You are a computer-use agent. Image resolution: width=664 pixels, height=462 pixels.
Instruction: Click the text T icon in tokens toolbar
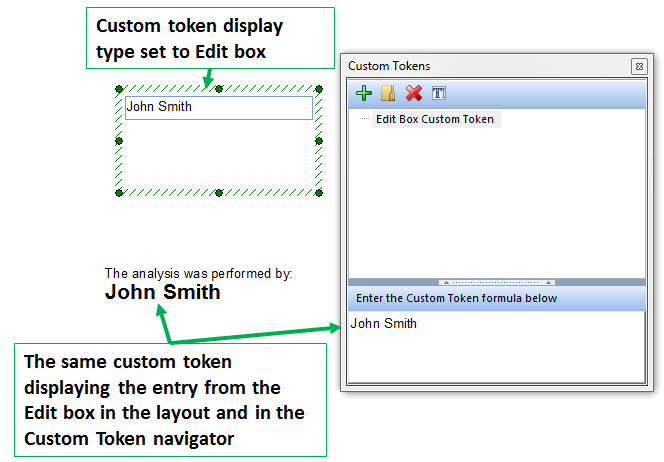438,93
